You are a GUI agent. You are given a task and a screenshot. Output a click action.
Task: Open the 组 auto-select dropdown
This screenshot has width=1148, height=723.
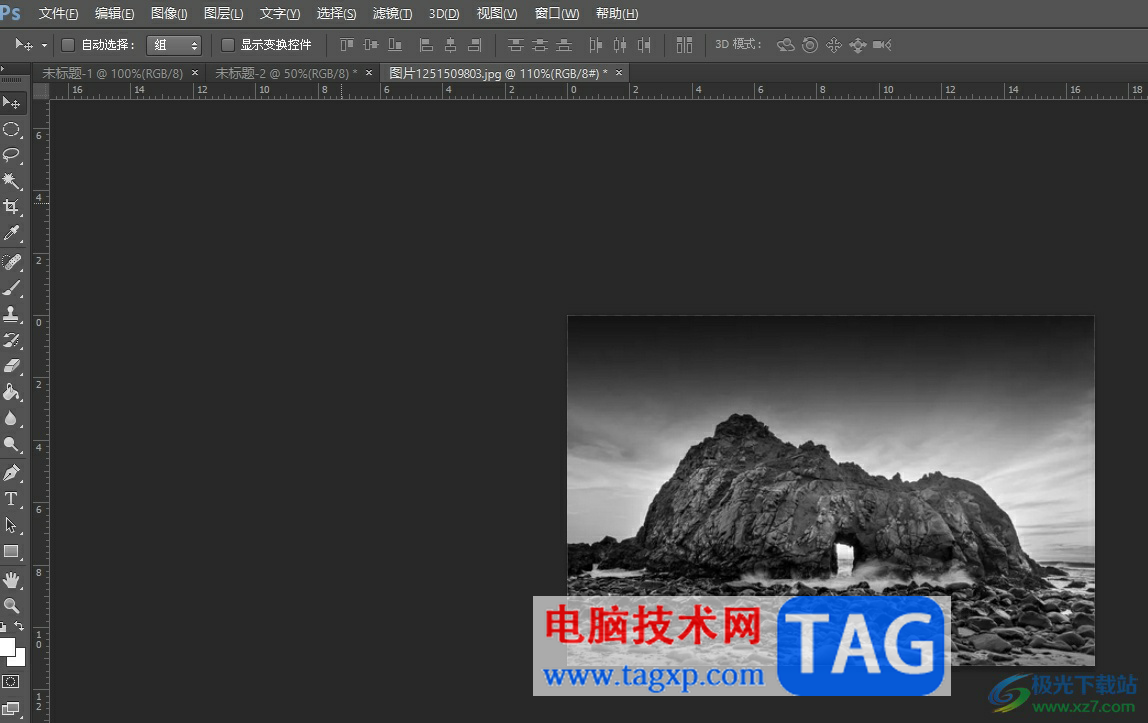[173, 45]
